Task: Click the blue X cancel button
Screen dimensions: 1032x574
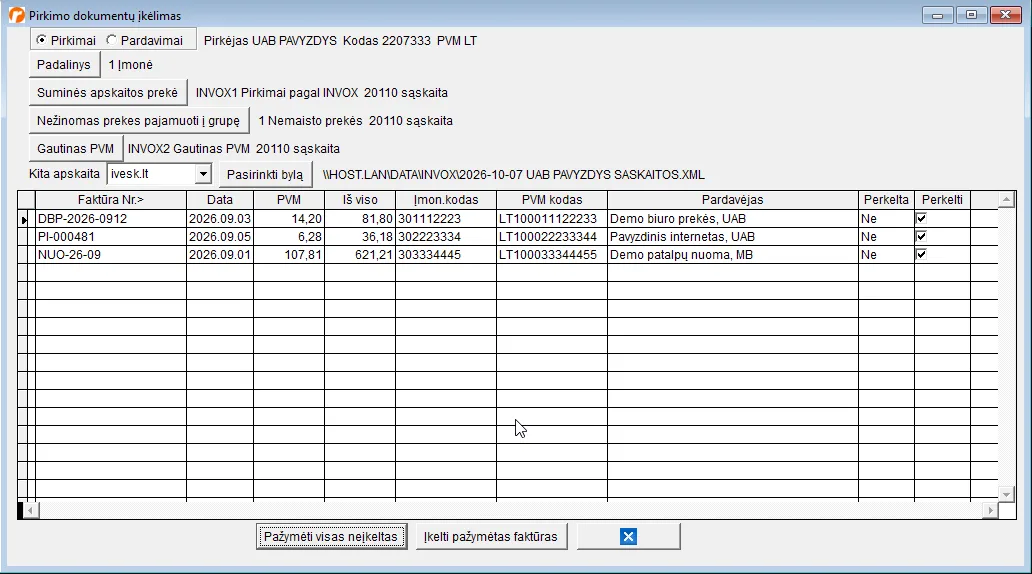Action: tap(629, 536)
